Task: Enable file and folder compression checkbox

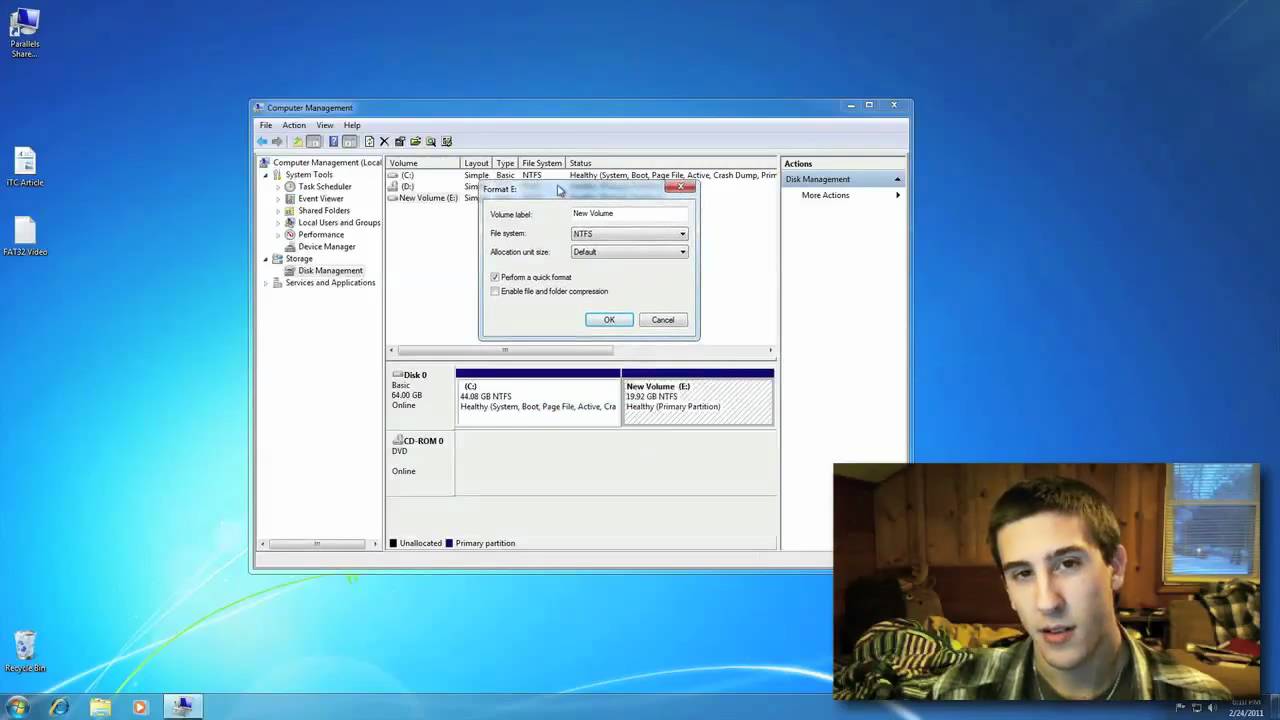Action: pyautogui.click(x=495, y=291)
